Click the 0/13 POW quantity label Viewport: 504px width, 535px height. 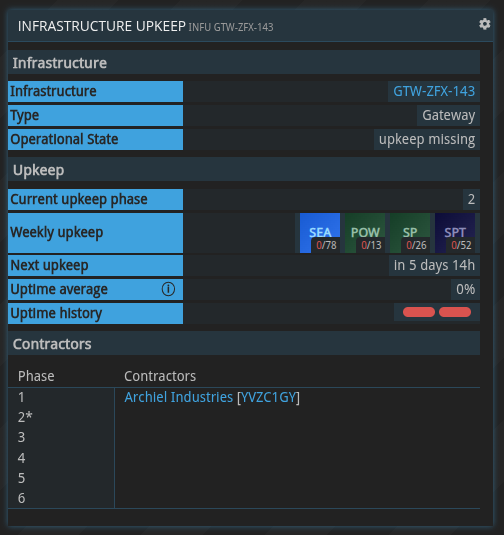click(371, 245)
